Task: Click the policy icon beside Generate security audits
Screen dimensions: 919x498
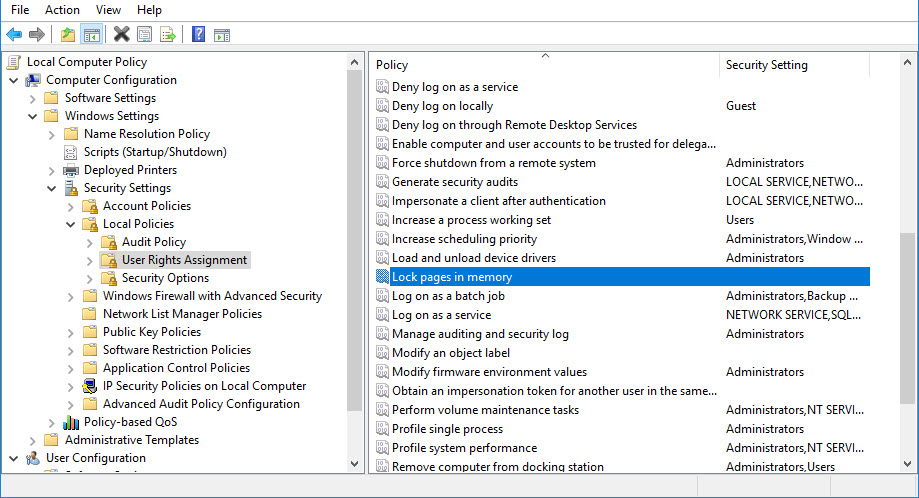Action: [x=382, y=182]
